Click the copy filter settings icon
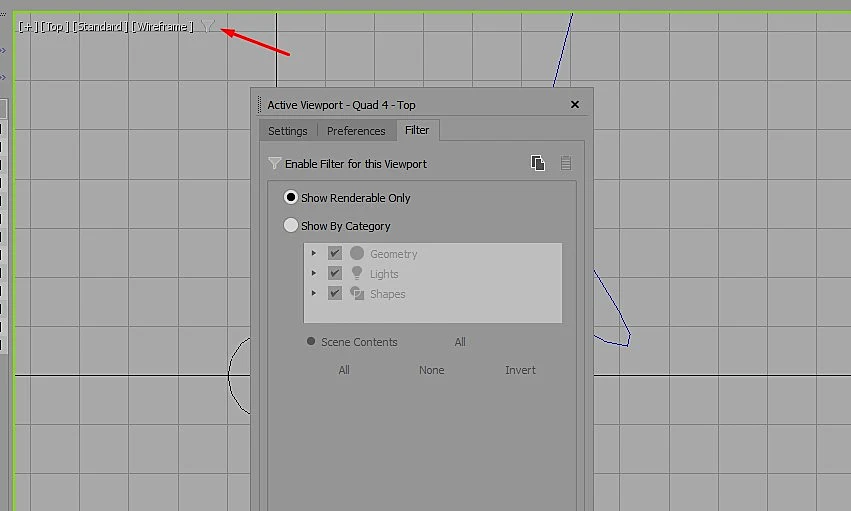Screen dimensions: 851x511 537,163
